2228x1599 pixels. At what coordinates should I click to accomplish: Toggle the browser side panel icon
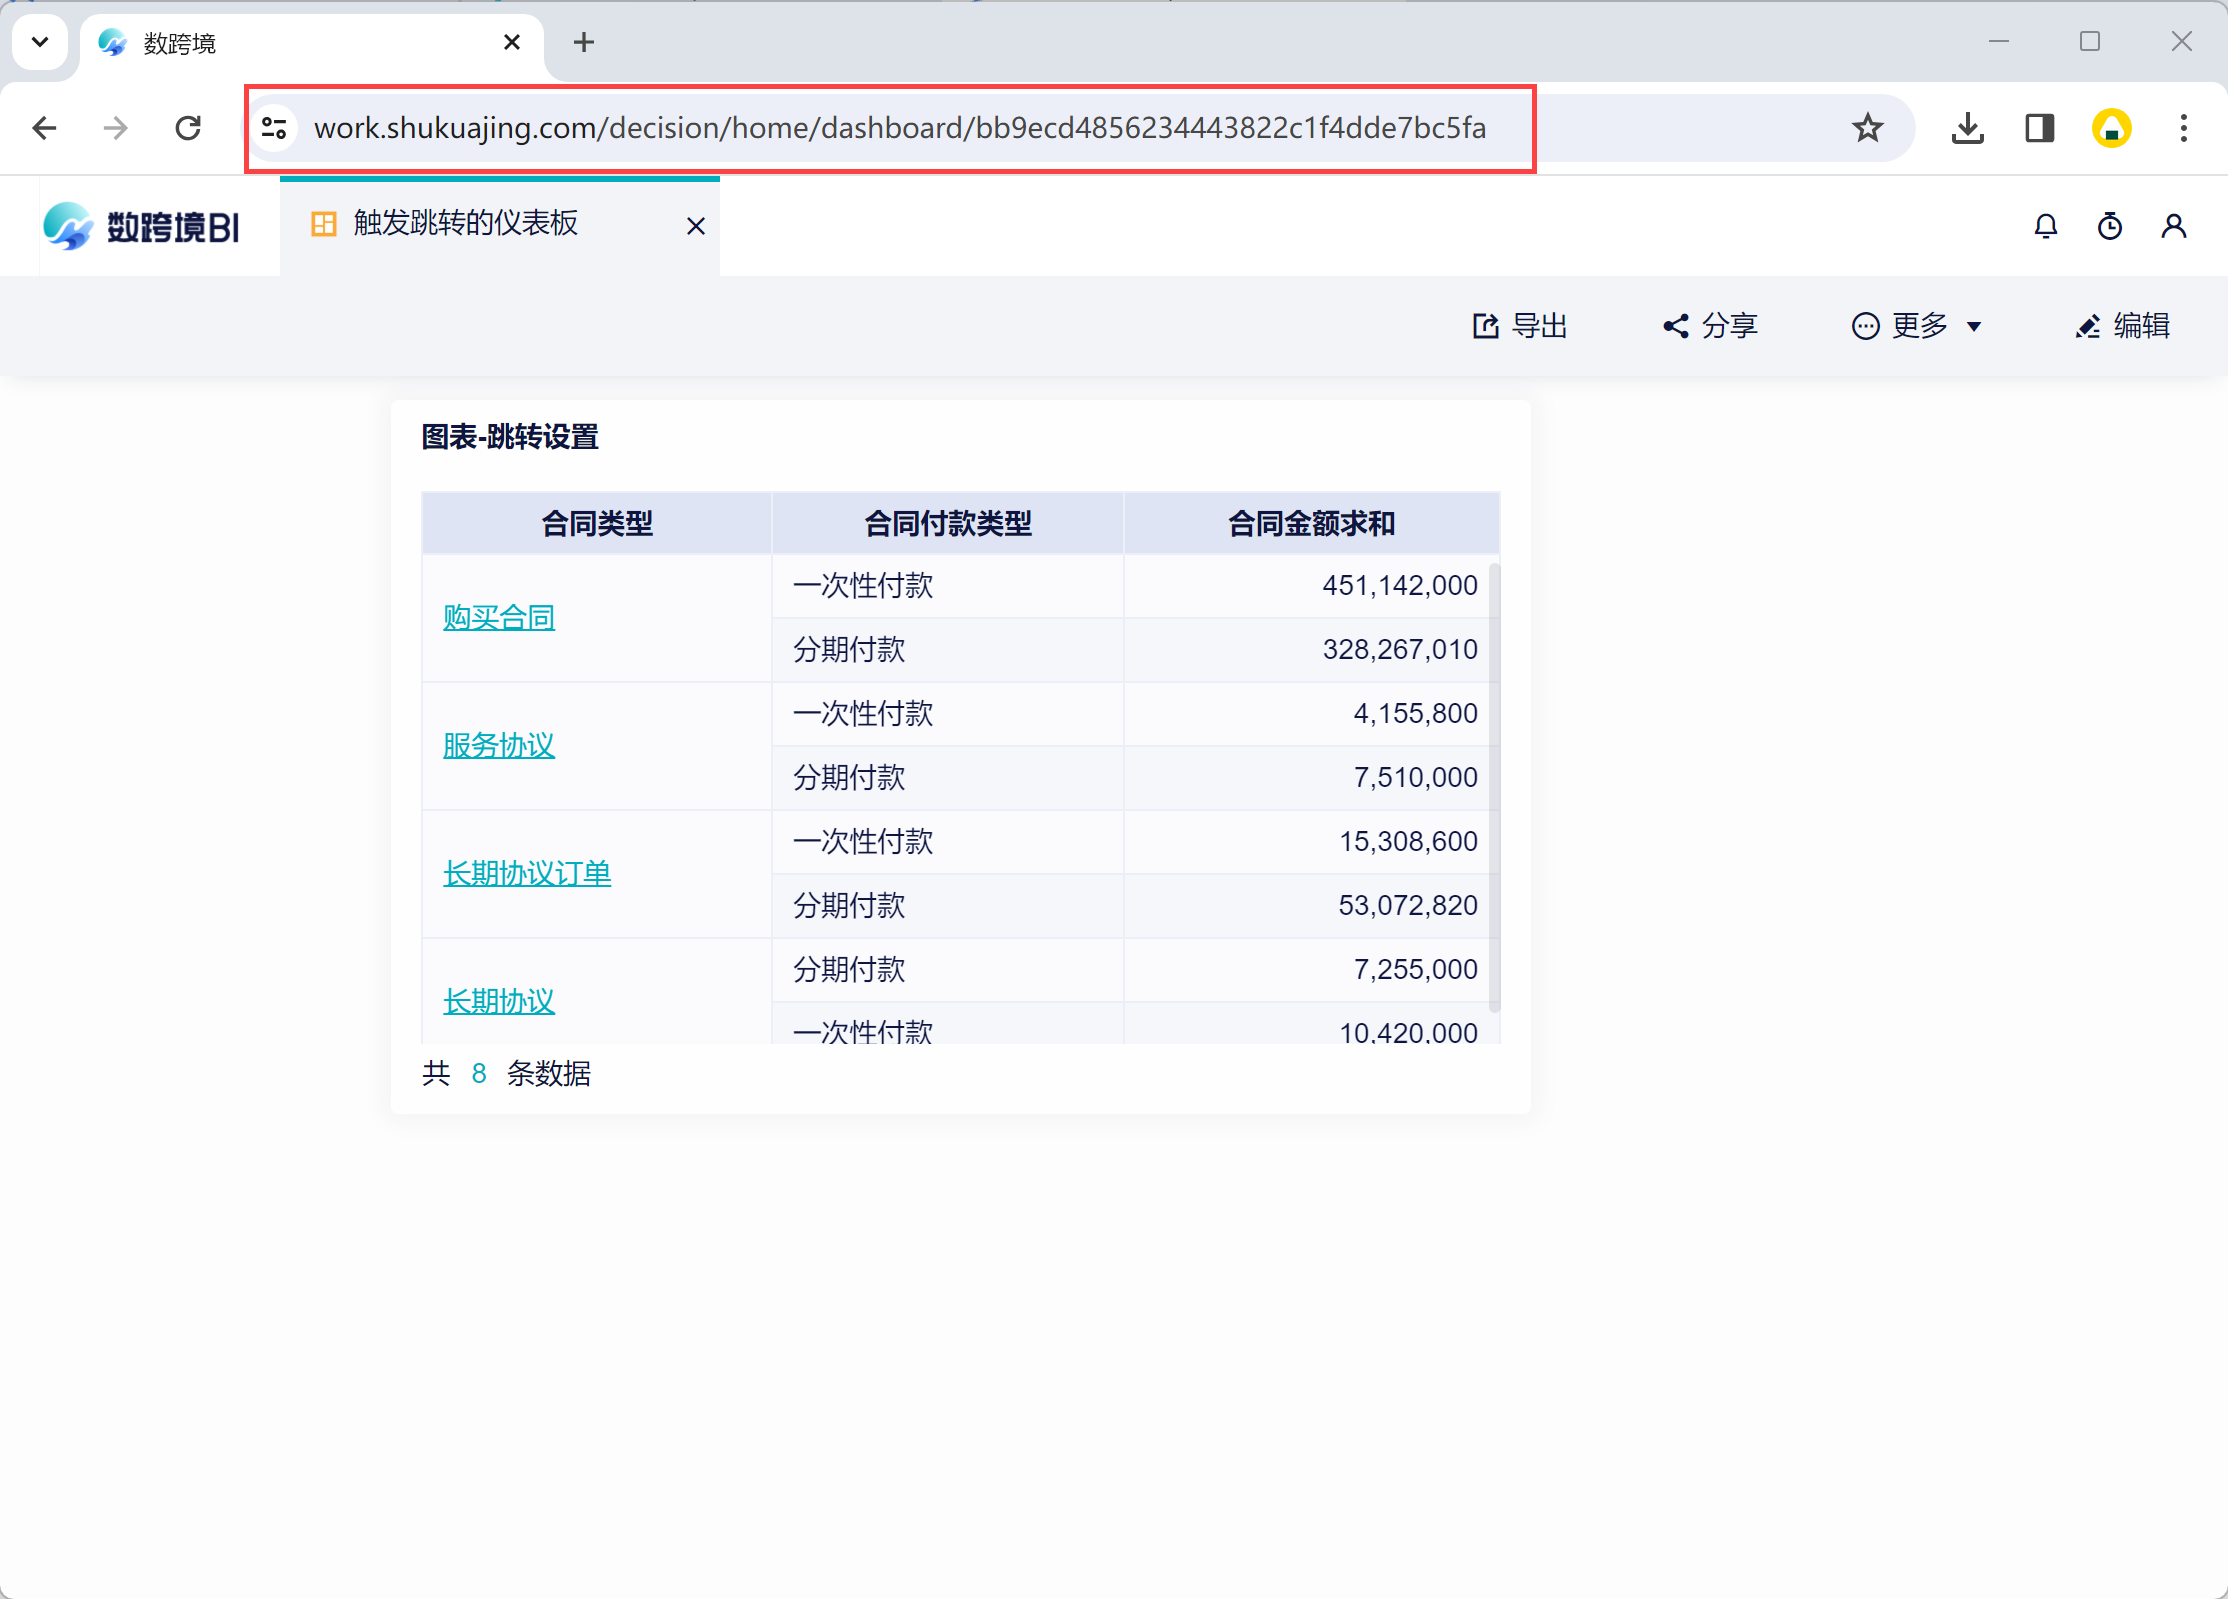click(x=2039, y=128)
